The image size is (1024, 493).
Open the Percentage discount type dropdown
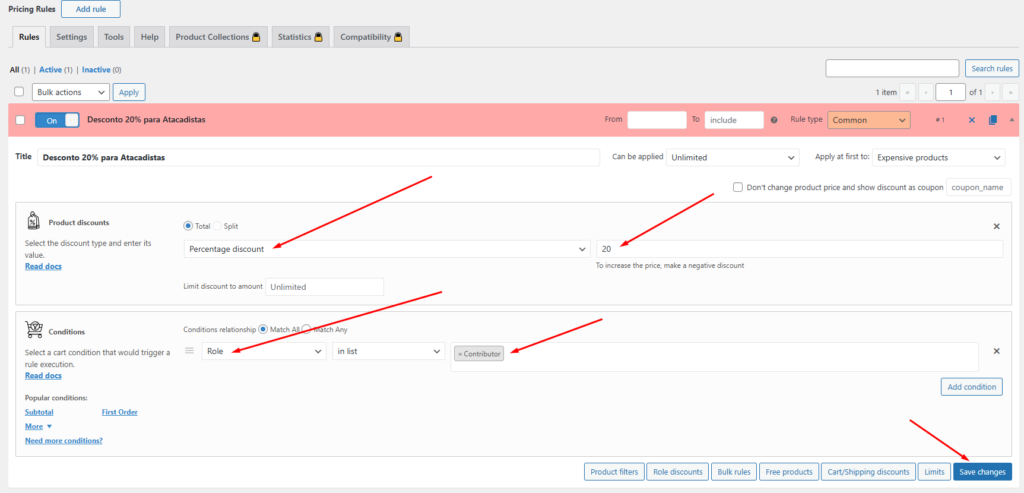(387, 249)
